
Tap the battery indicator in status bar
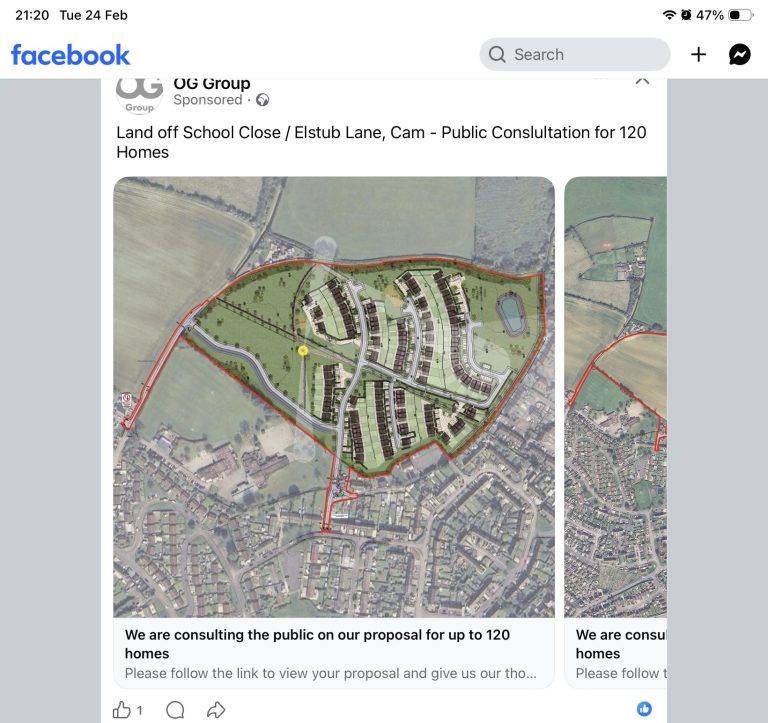click(740, 15)
